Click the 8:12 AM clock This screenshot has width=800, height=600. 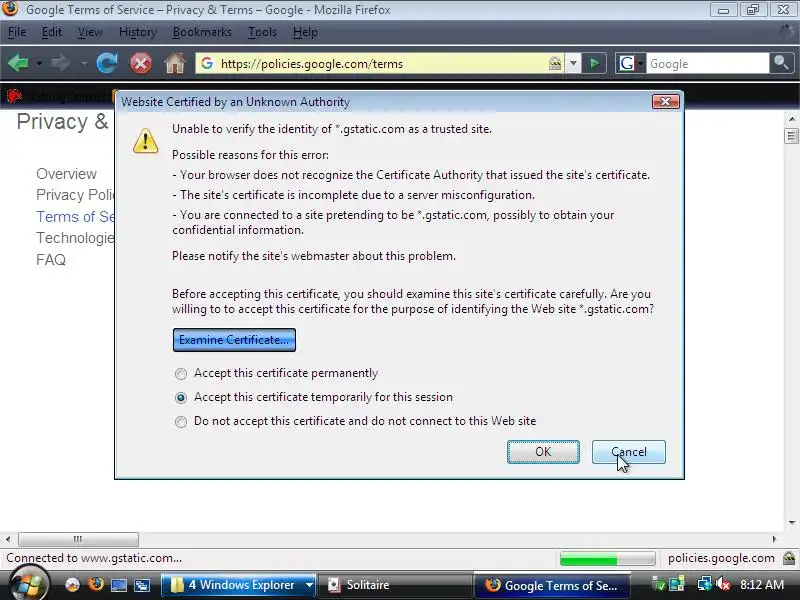762,584
